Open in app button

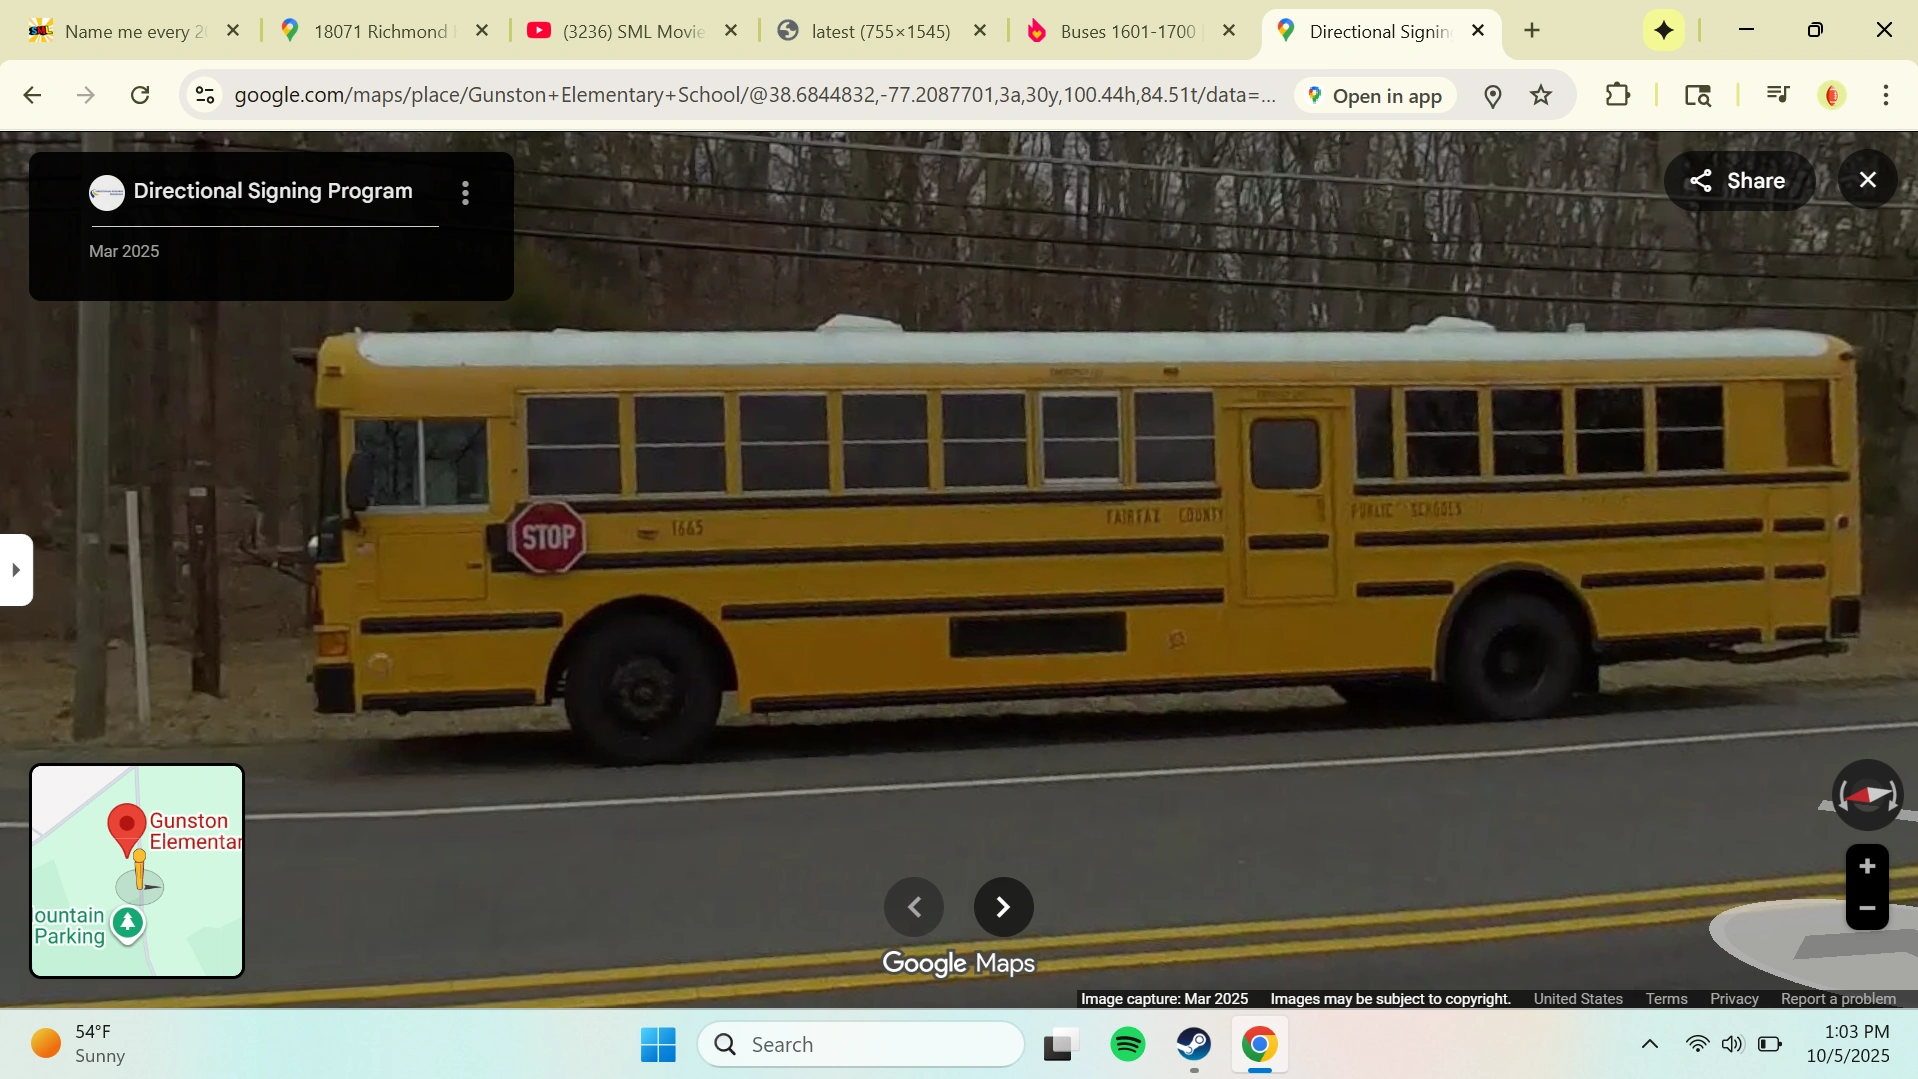coord(1374,96)
